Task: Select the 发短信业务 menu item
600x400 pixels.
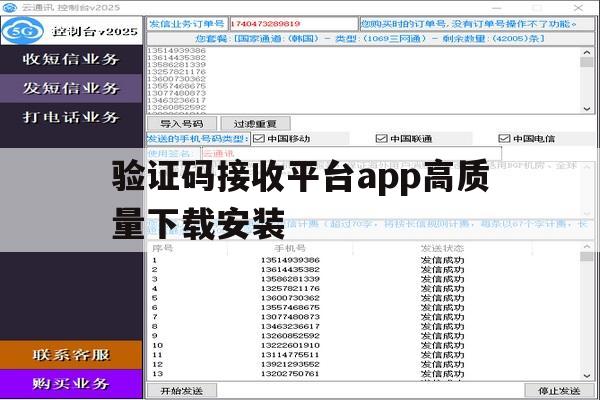Action: (71, 88)
